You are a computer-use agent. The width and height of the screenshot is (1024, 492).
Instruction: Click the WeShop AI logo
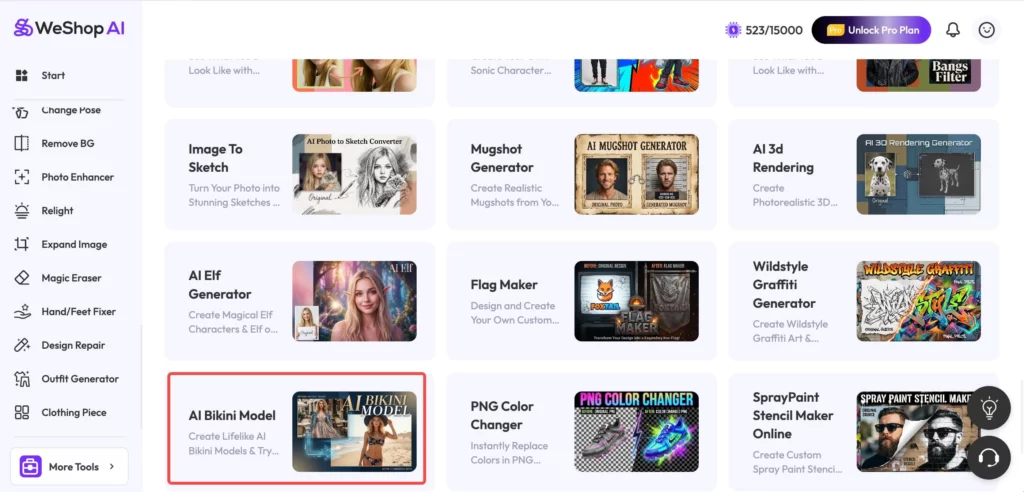69,28
